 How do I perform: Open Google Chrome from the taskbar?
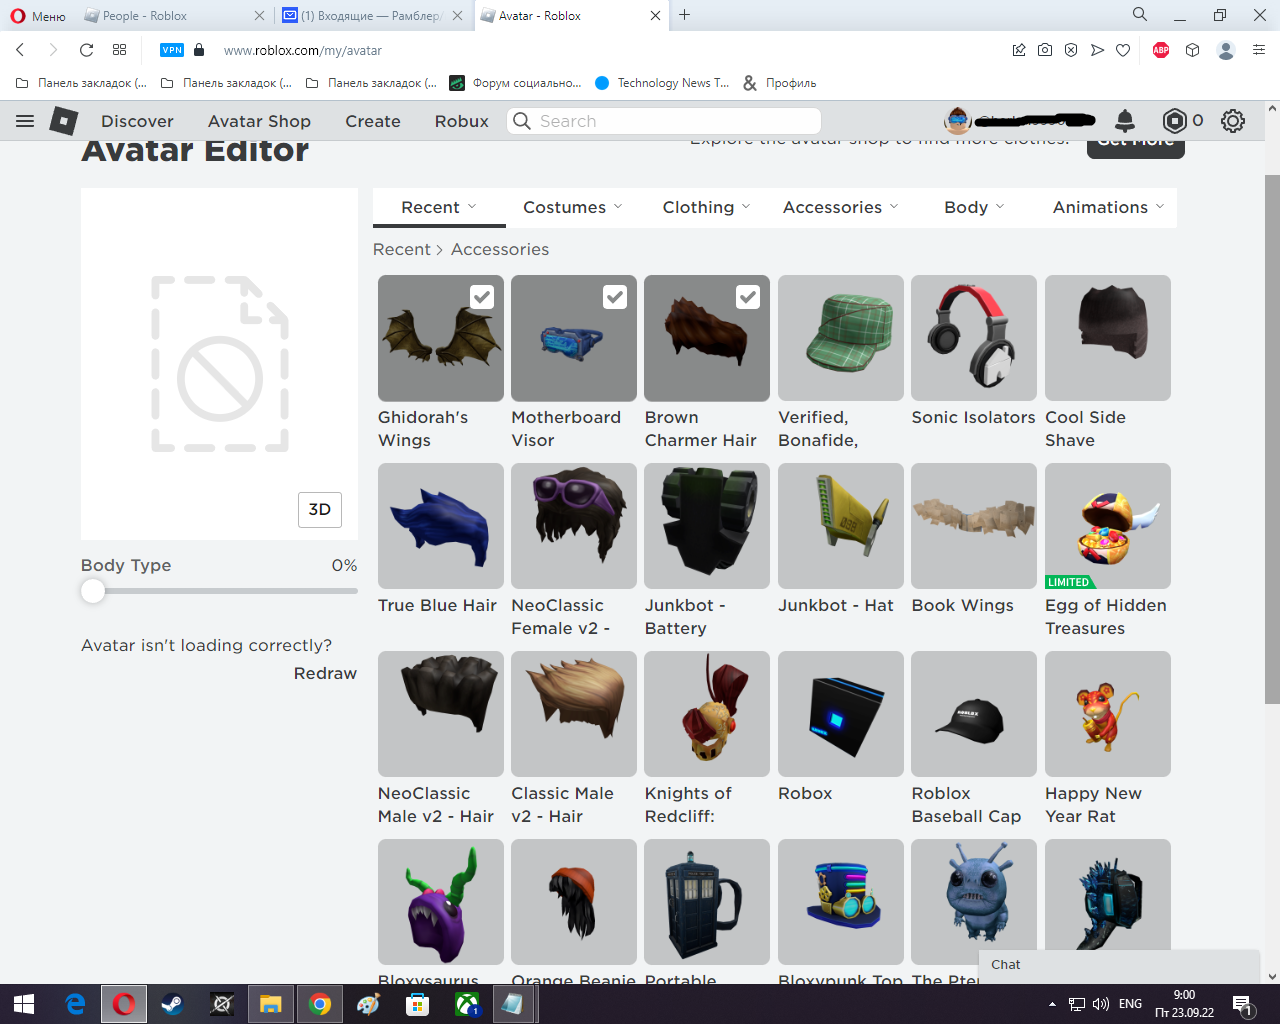(x=320, y=1004)
